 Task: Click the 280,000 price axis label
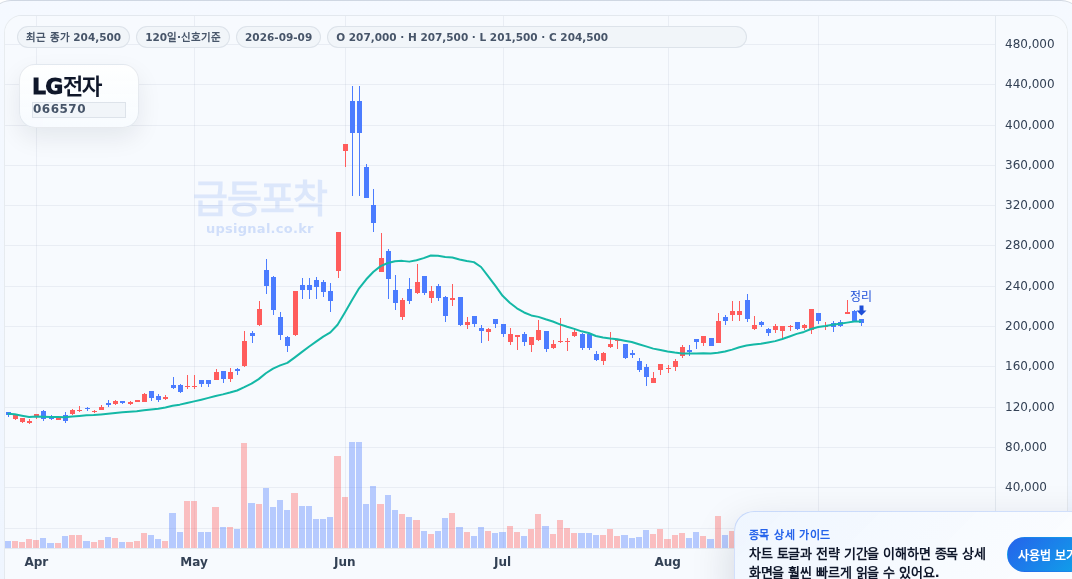coord(1030,245)
